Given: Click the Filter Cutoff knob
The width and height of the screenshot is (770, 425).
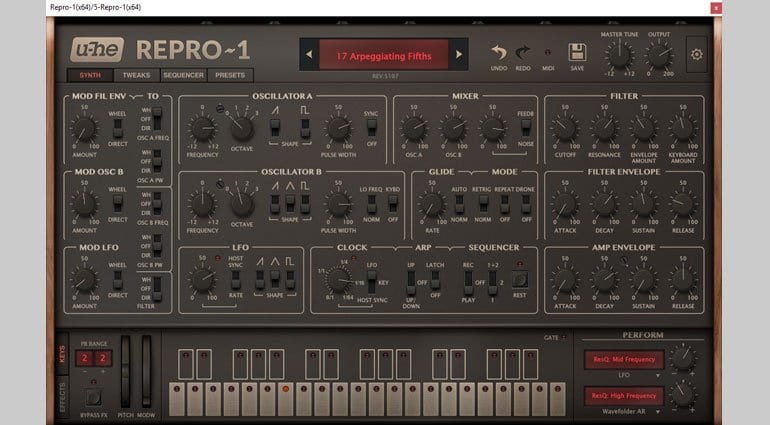Looking at the screenshot, I should [x=565, y=129].
